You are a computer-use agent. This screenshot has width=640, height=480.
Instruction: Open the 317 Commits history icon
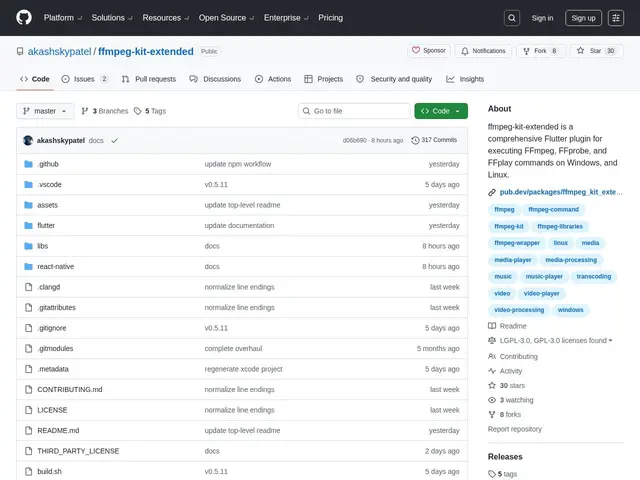(415, 140)
